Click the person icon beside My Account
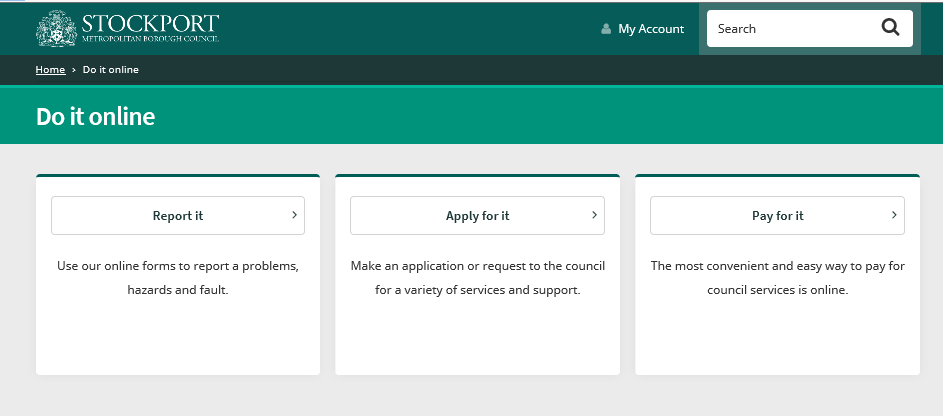 (x=606, y=29)
